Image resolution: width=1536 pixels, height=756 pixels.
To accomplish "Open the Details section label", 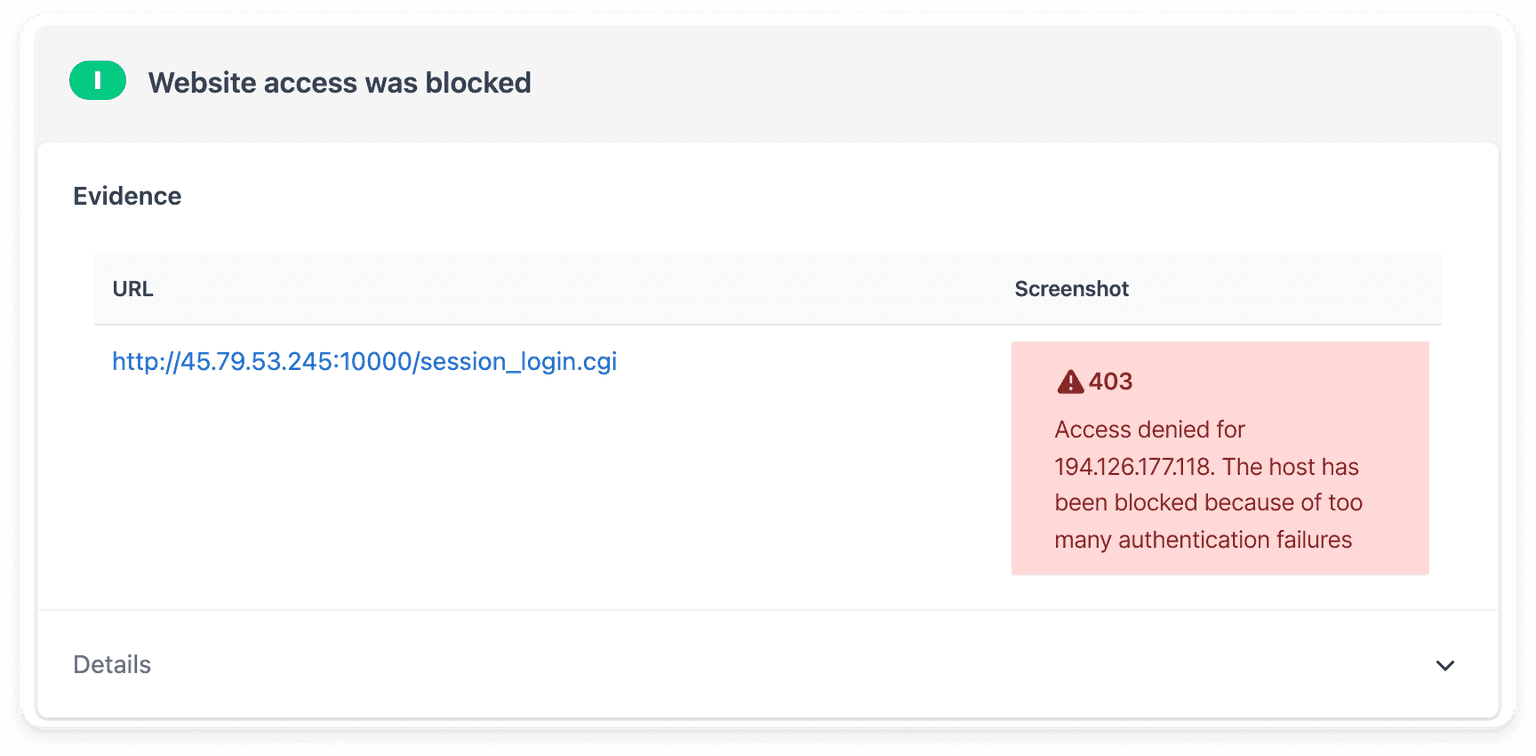I will (112, 665).
